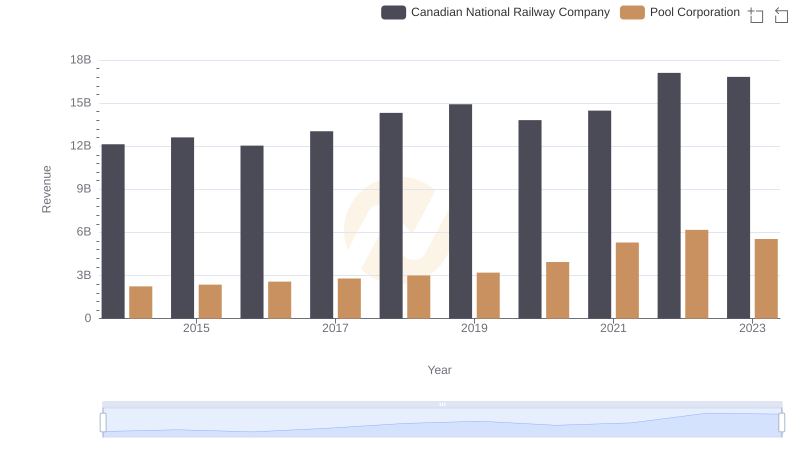Click the 2017 x-axis label

tap(335, 328)
